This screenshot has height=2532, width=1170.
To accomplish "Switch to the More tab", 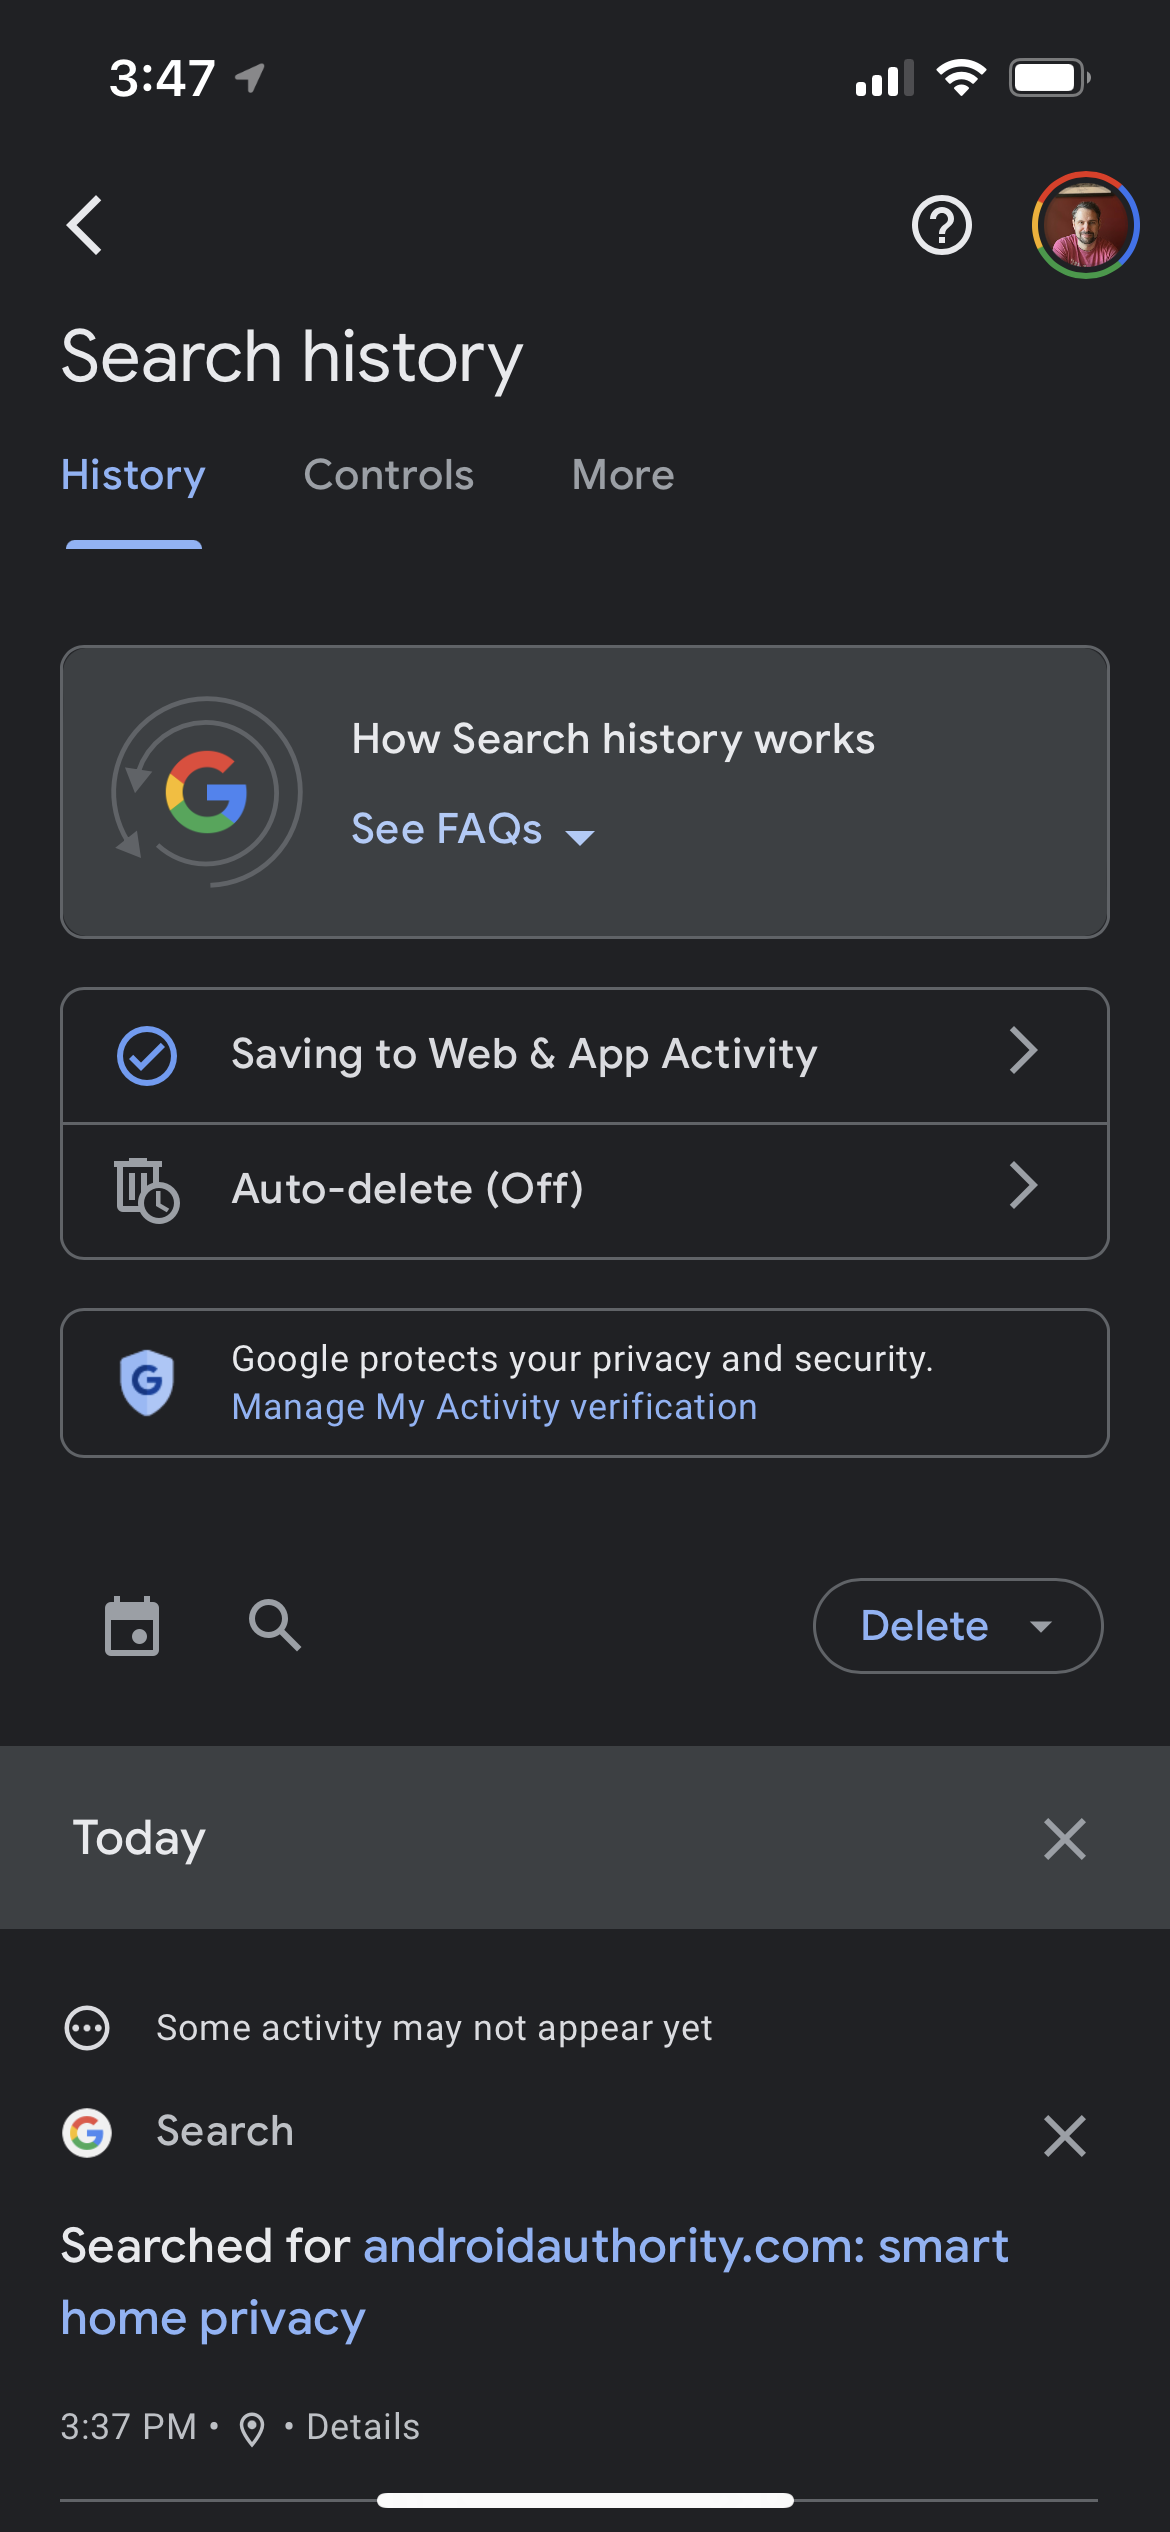I will 623,475.
